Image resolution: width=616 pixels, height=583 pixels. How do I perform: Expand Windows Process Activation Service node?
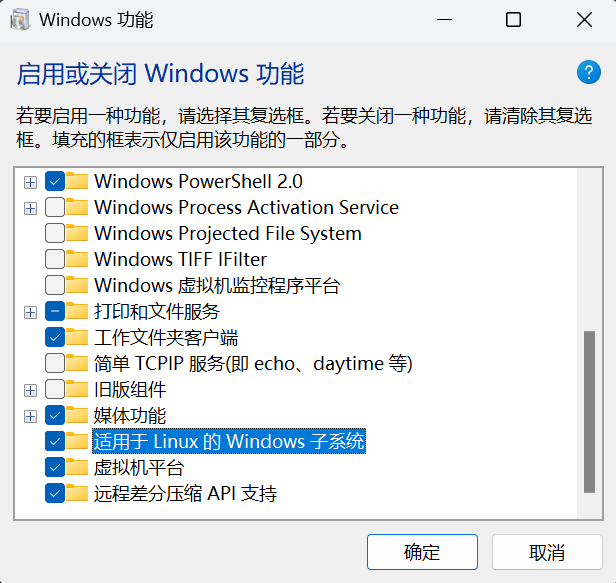(x=30, y=208)
